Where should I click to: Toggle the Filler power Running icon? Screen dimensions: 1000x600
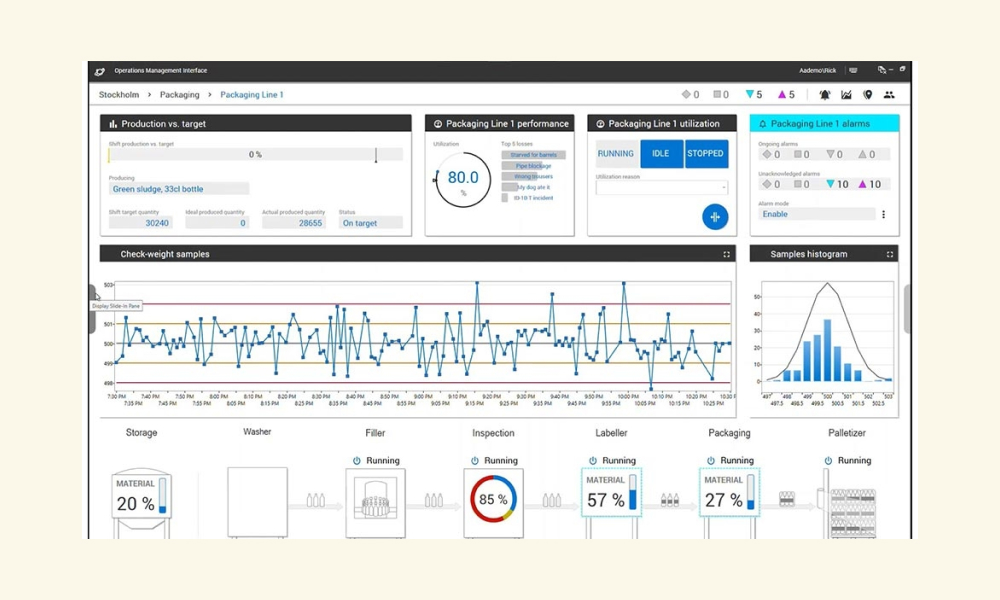[x=357, y=460]
